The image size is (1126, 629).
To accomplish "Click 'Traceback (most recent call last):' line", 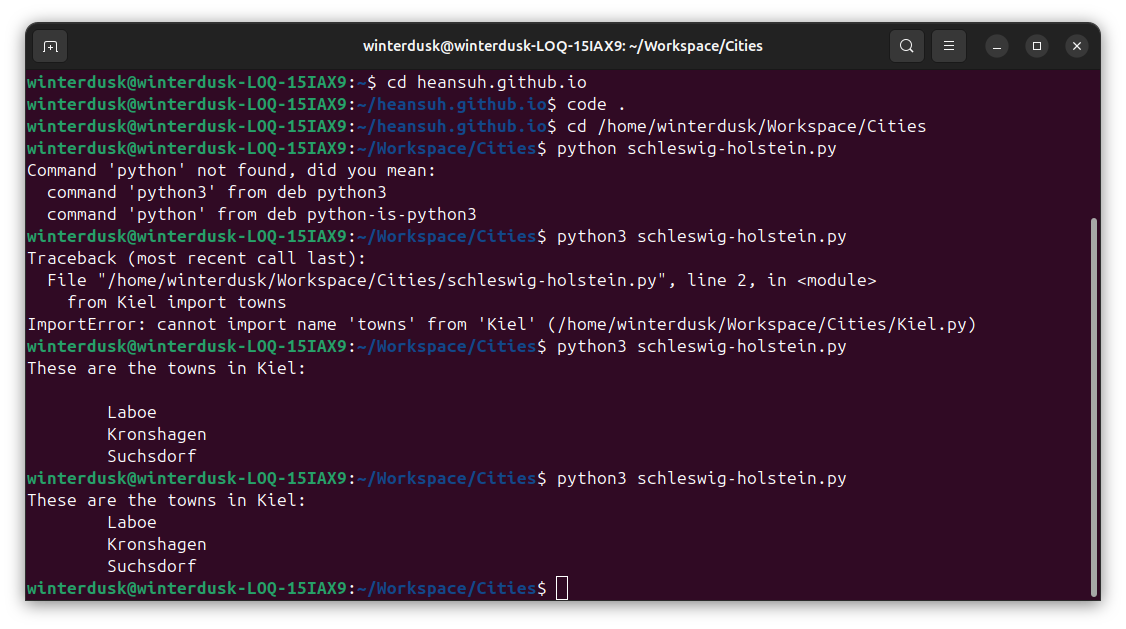I will point(197,258).
